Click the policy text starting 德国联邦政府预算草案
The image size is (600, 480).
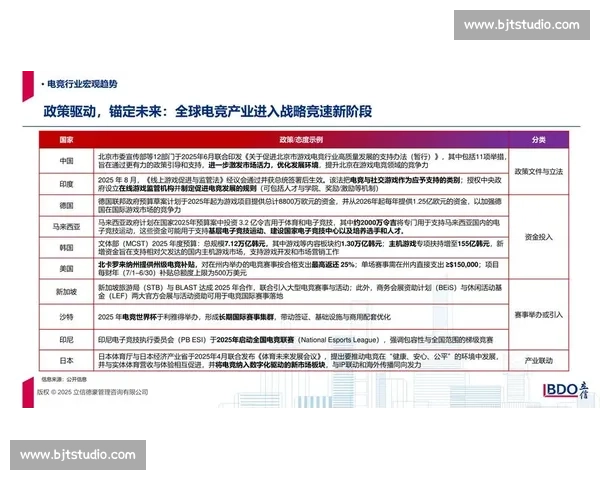coord(300,206)
